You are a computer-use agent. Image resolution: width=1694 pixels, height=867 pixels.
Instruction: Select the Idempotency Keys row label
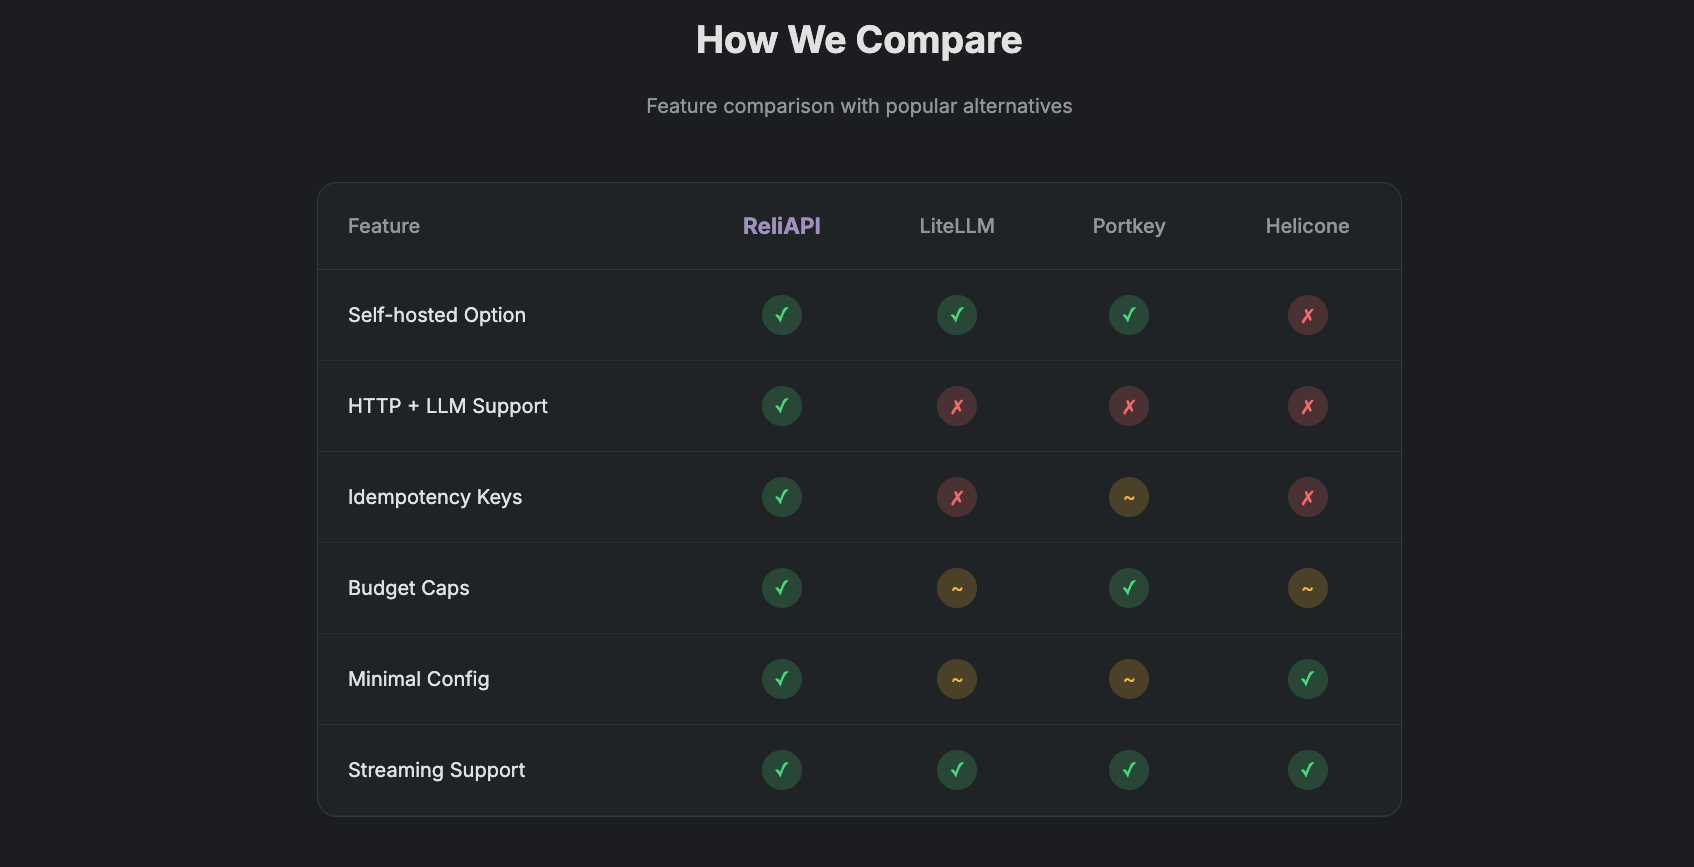point(435,497)
